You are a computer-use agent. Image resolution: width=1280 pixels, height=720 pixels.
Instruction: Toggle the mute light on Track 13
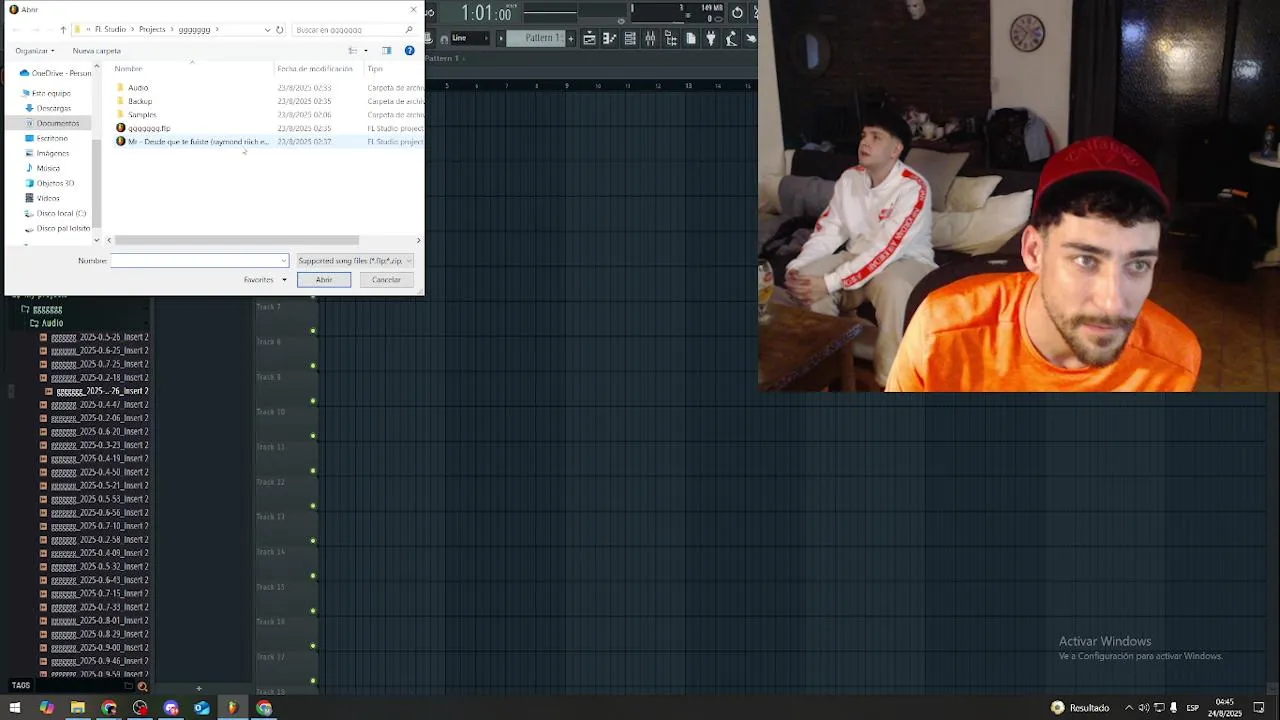coord(313,541)
